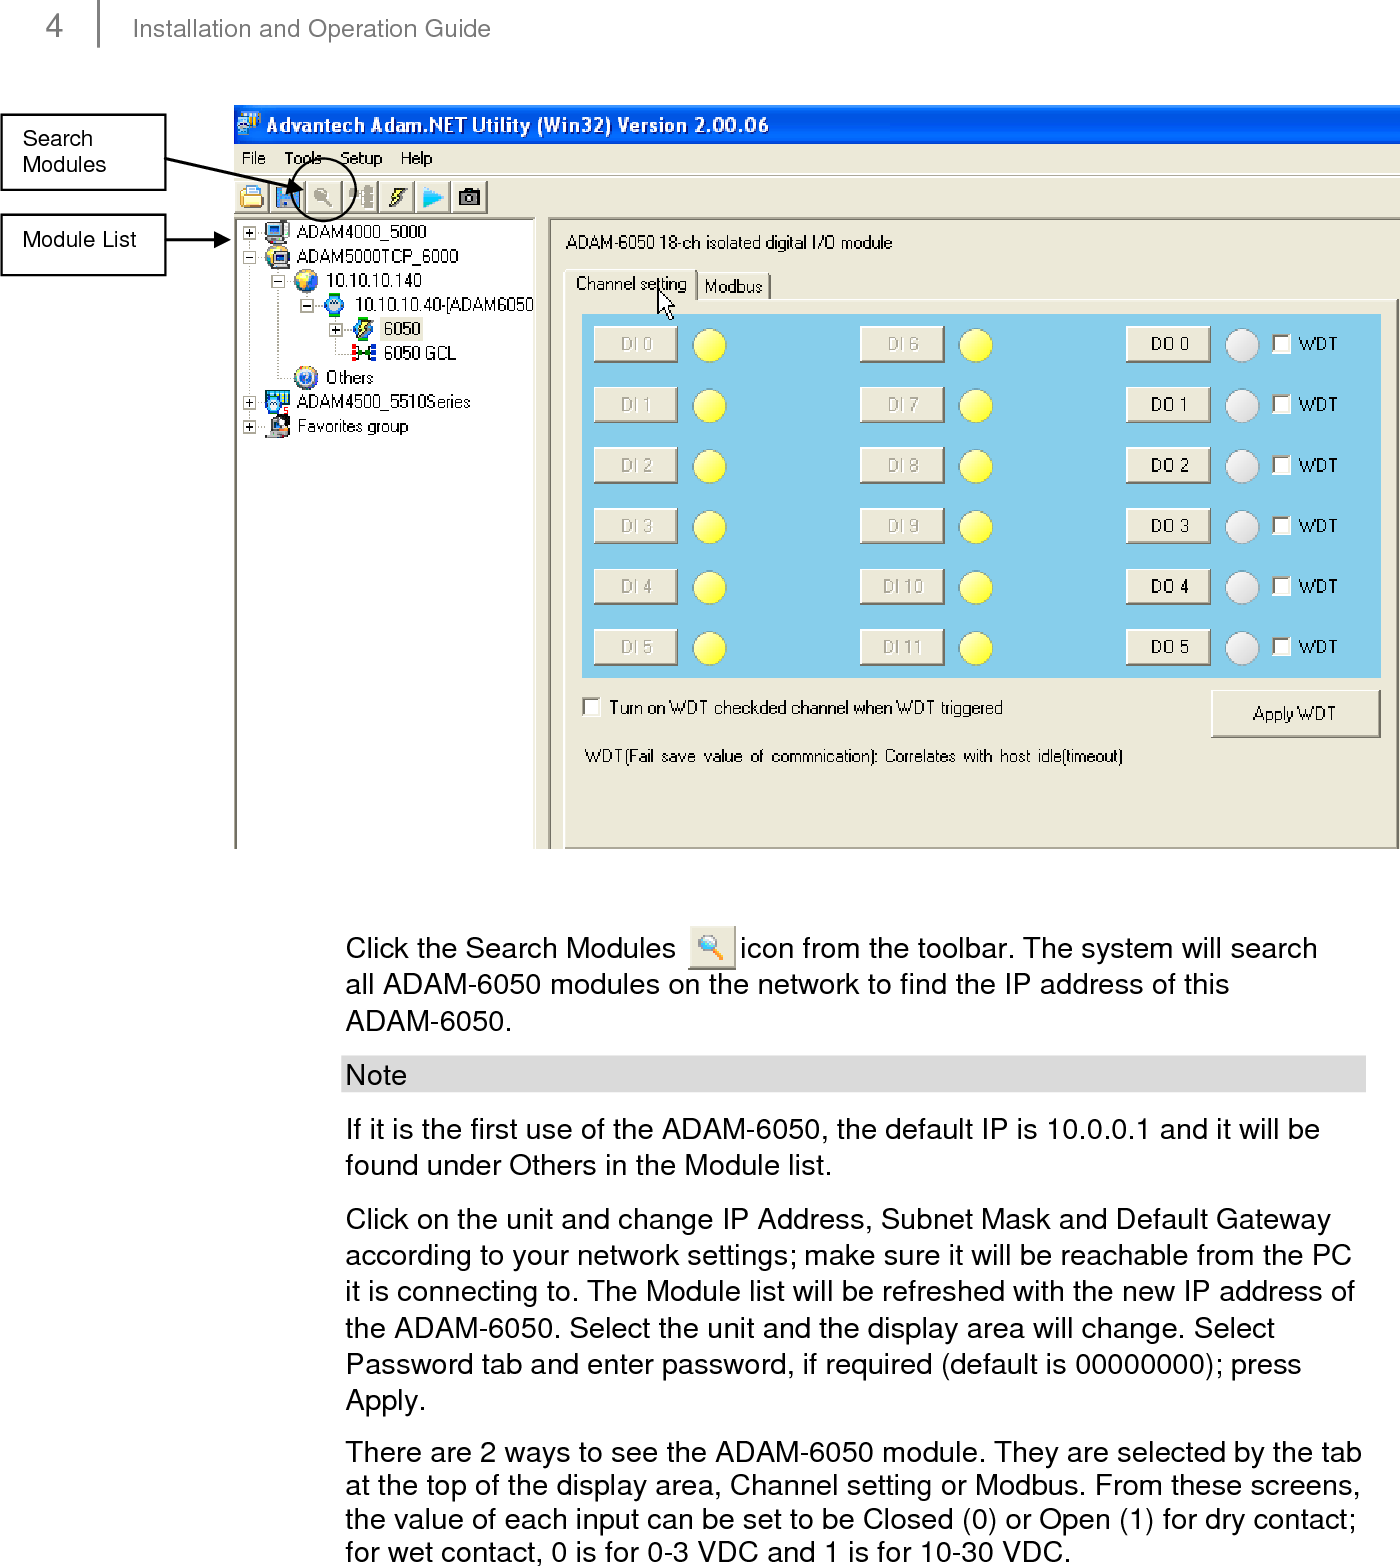Click the Search Modules magnifier icon
This screenshot has height=1566, width=1400.
click(322, 196)
